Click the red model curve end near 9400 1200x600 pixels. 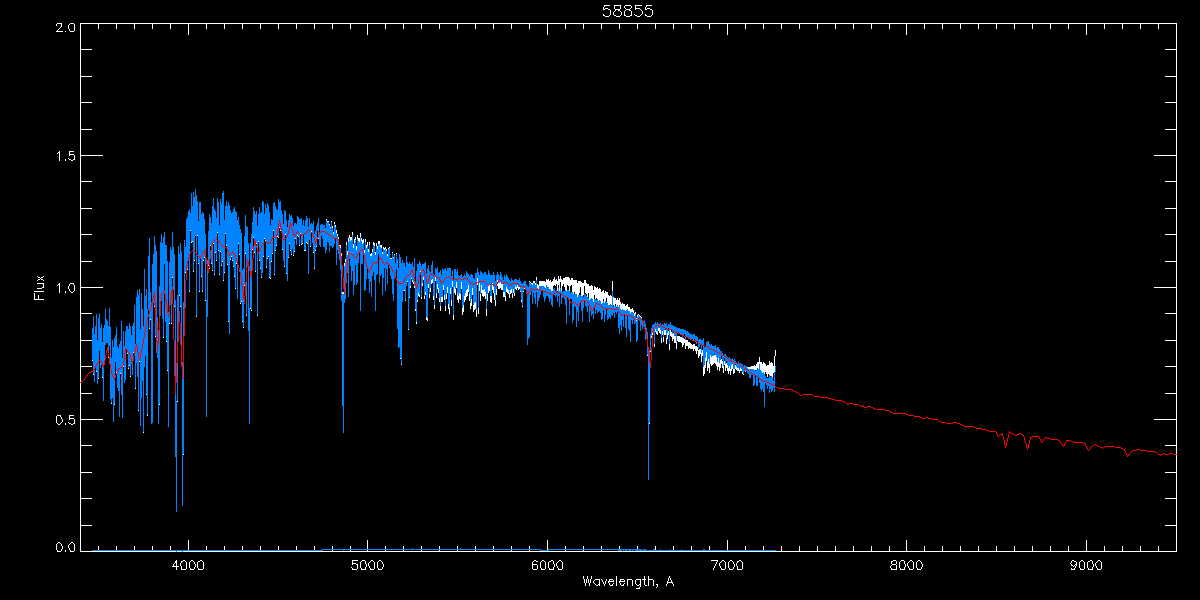point(1165,454)
